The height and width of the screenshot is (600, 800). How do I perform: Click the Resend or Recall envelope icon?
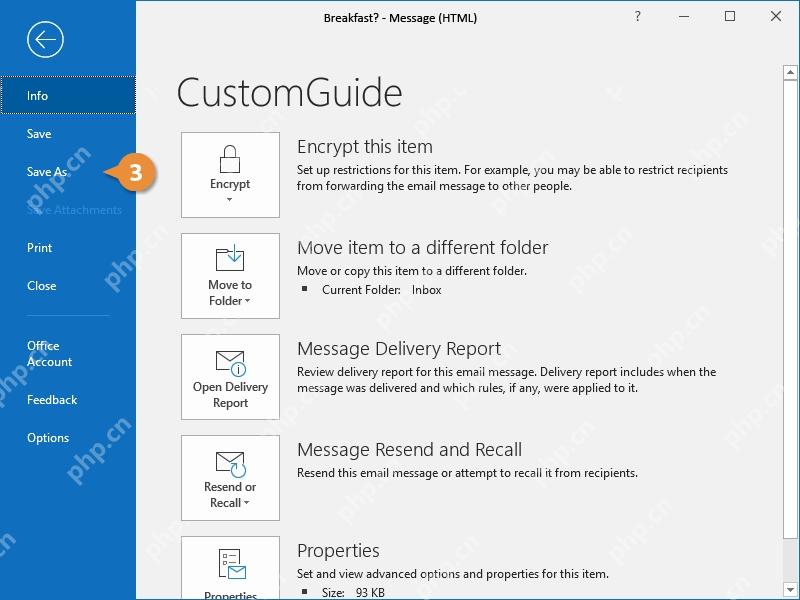point(231,464)
